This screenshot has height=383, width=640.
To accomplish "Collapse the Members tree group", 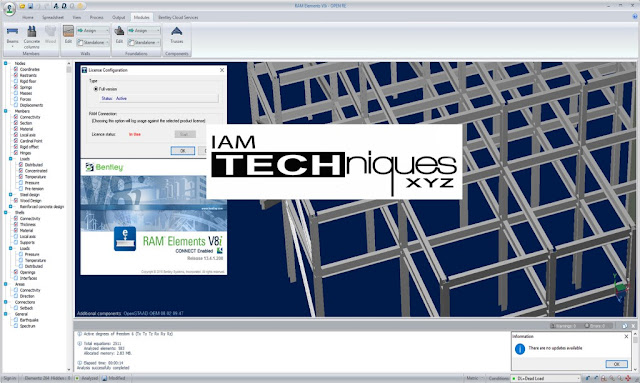I will tap(6, 111).
